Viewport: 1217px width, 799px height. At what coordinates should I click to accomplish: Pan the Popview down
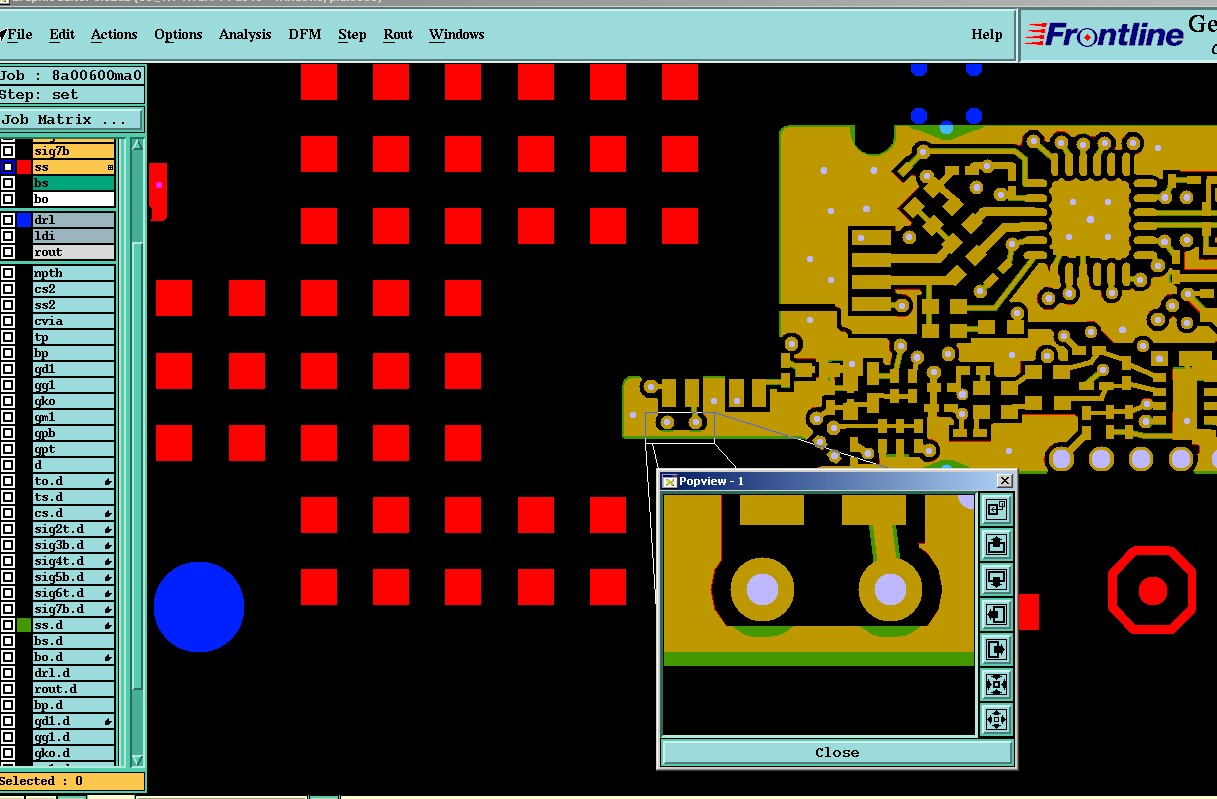click(x=996, y=580)
